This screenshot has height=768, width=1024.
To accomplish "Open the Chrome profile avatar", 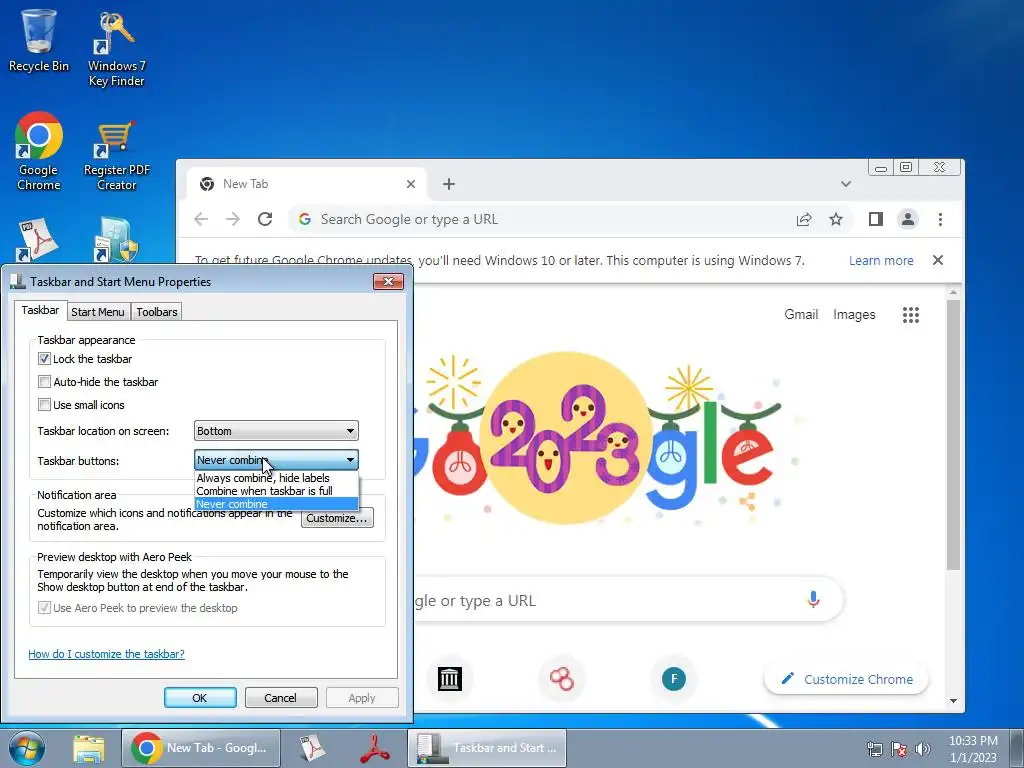I will (x=908, y=219).
